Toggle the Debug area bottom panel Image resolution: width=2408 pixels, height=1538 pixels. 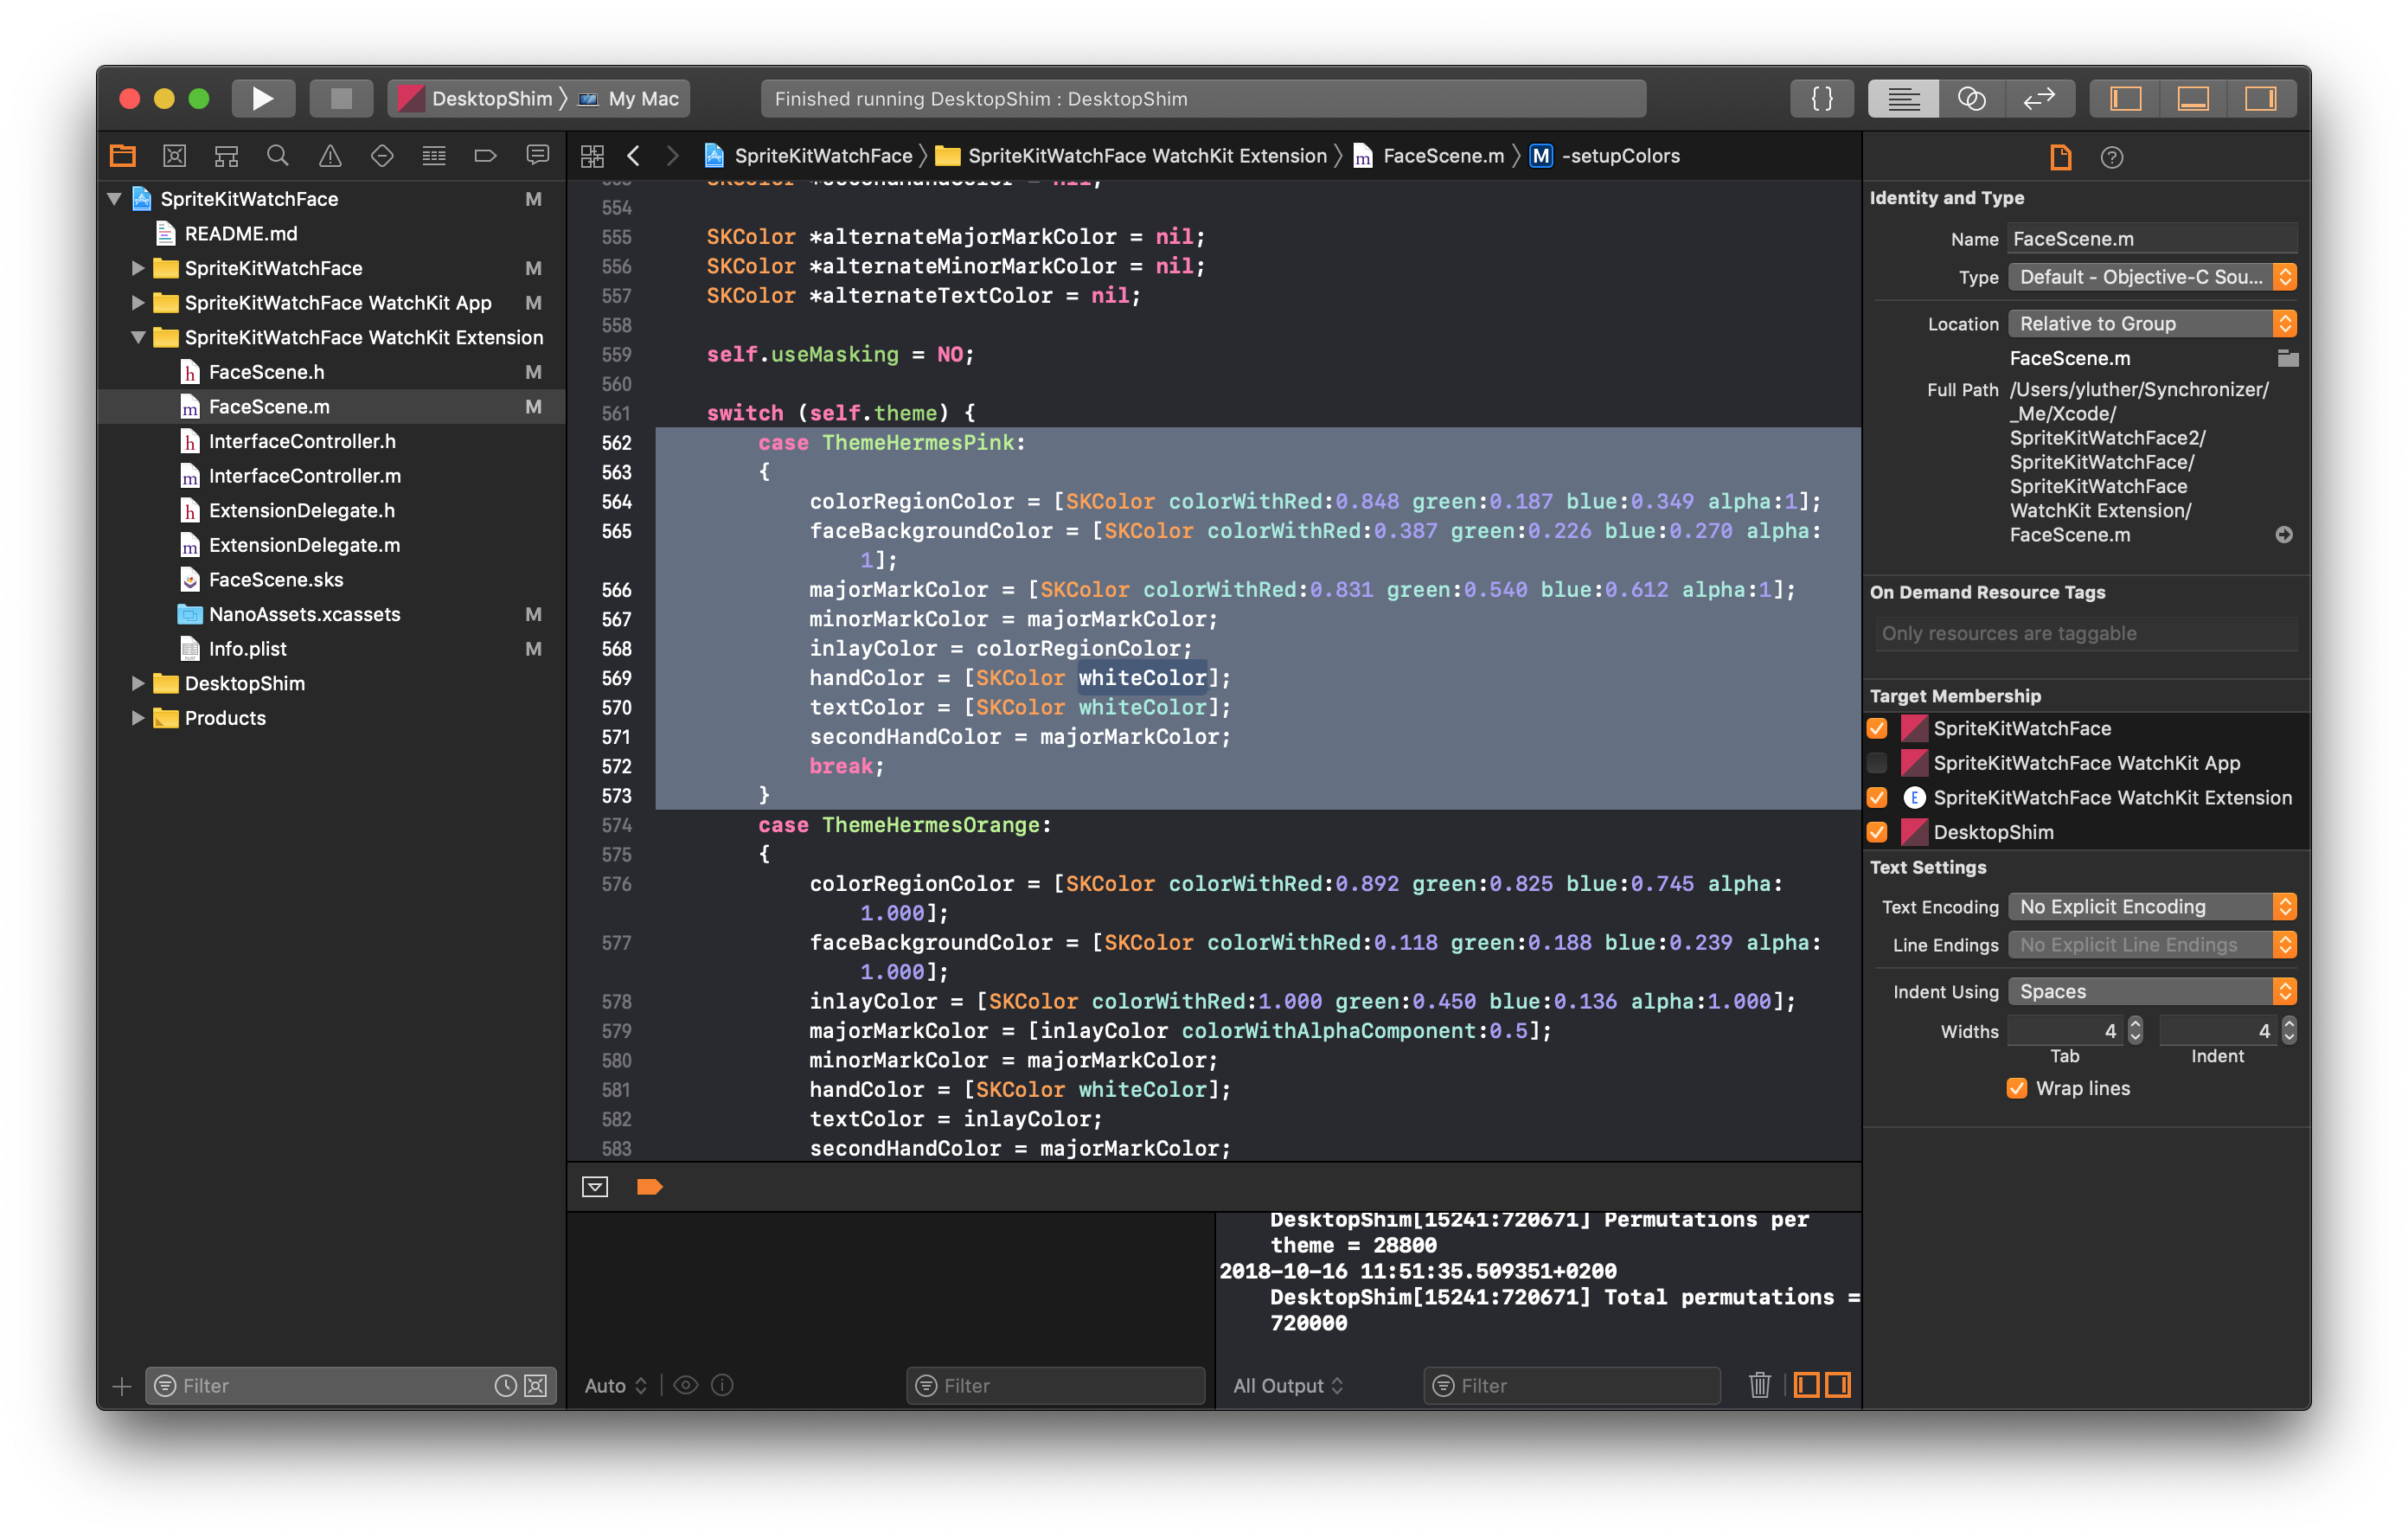click(2193, 98)
